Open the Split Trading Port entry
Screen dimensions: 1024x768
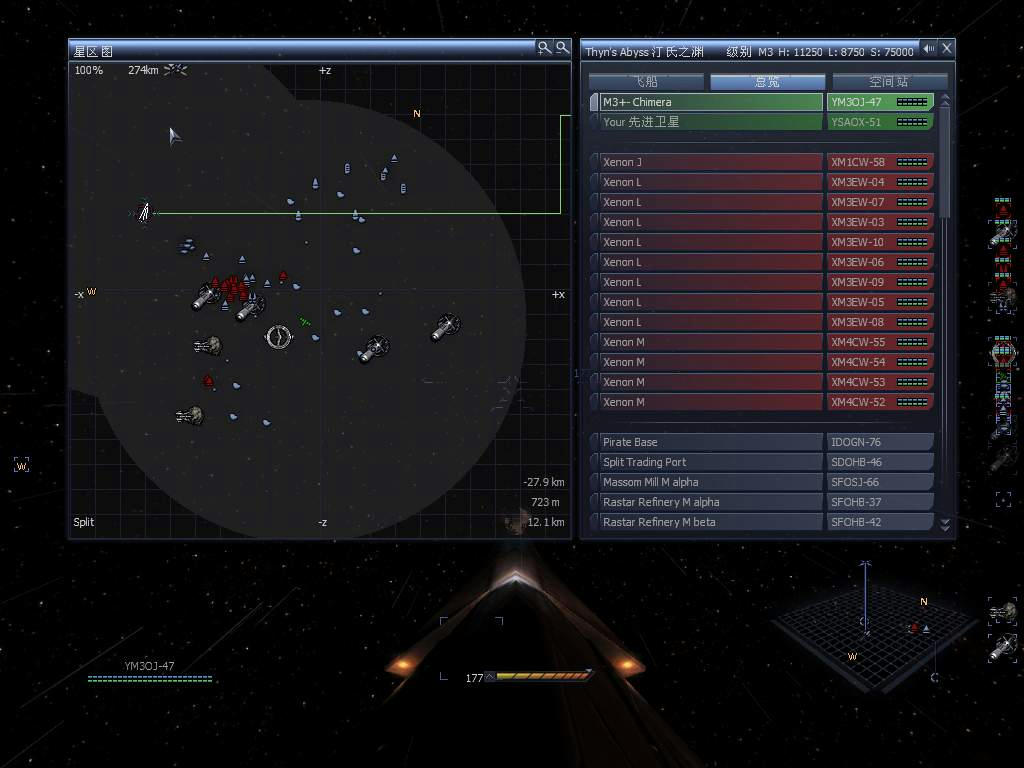pos(761,462)
